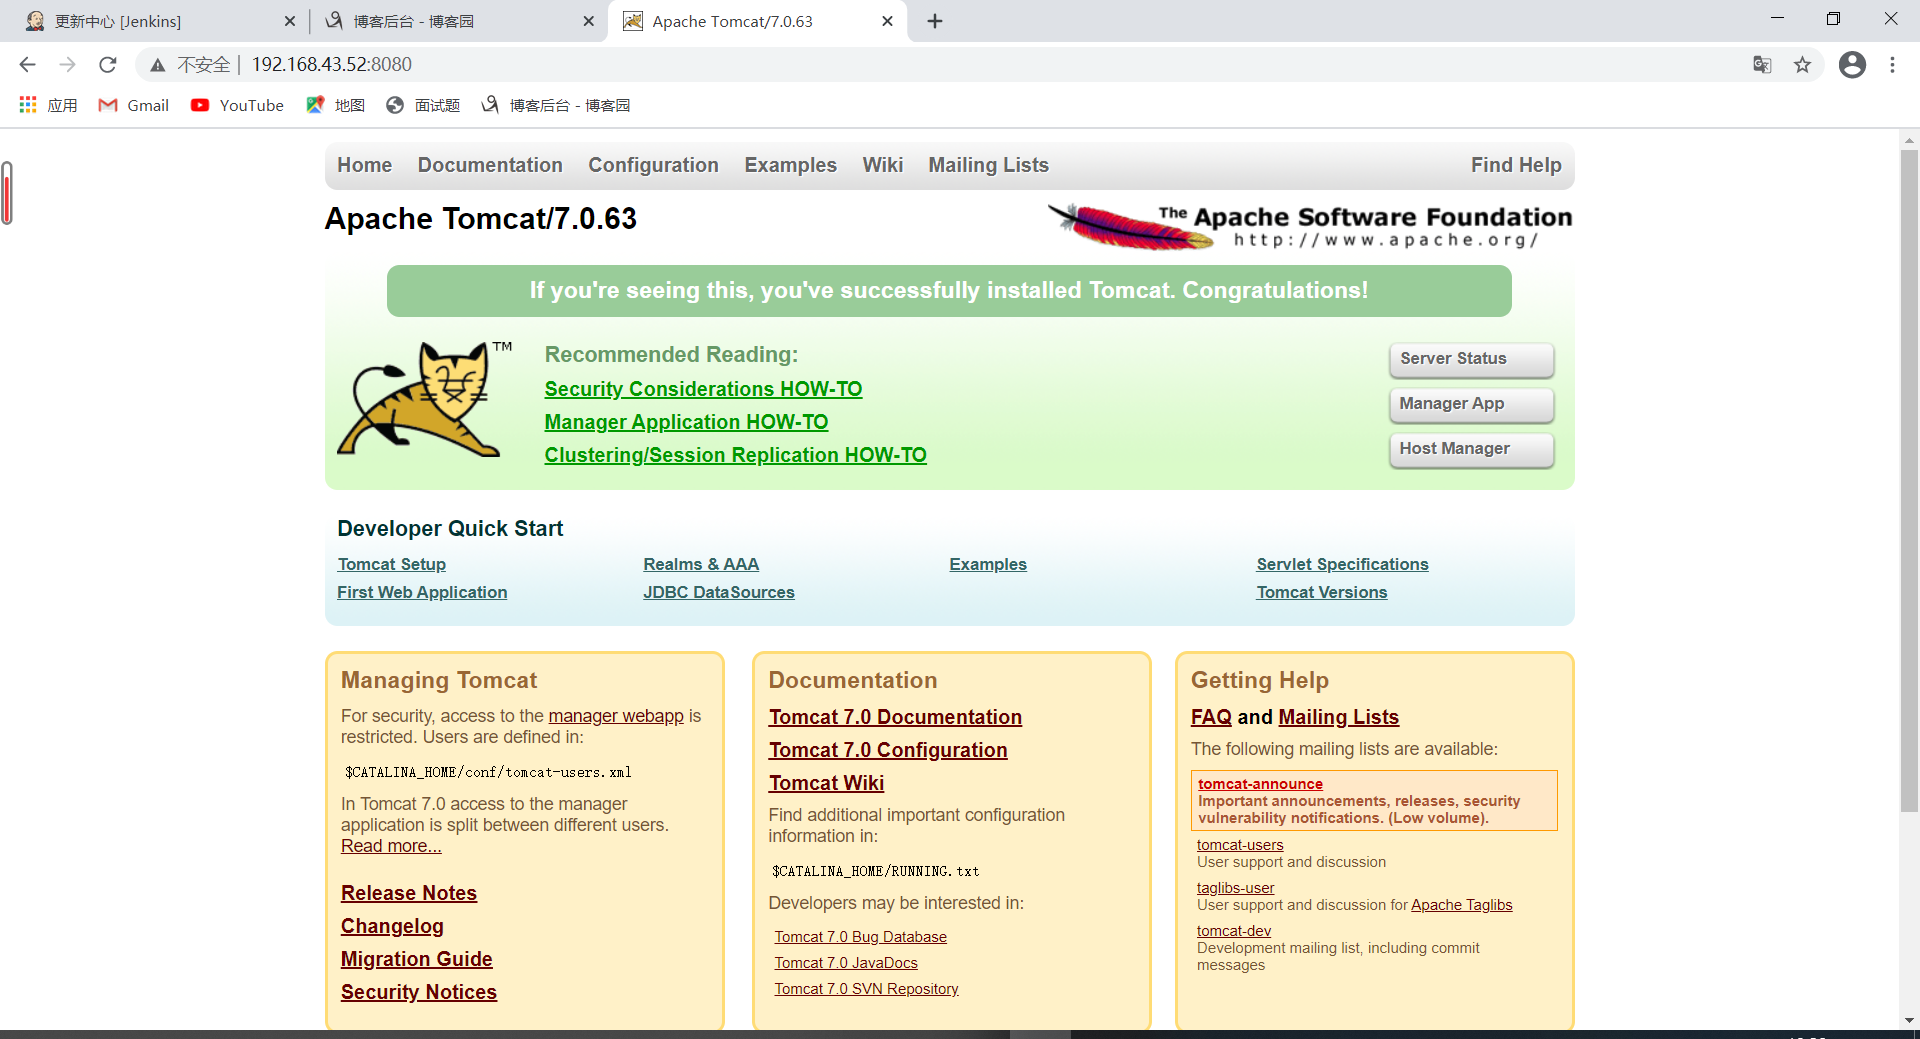Open the Tomcat 7.0 Configuration link
This screenshot has height=1039, width=1920.
(888, 750)
